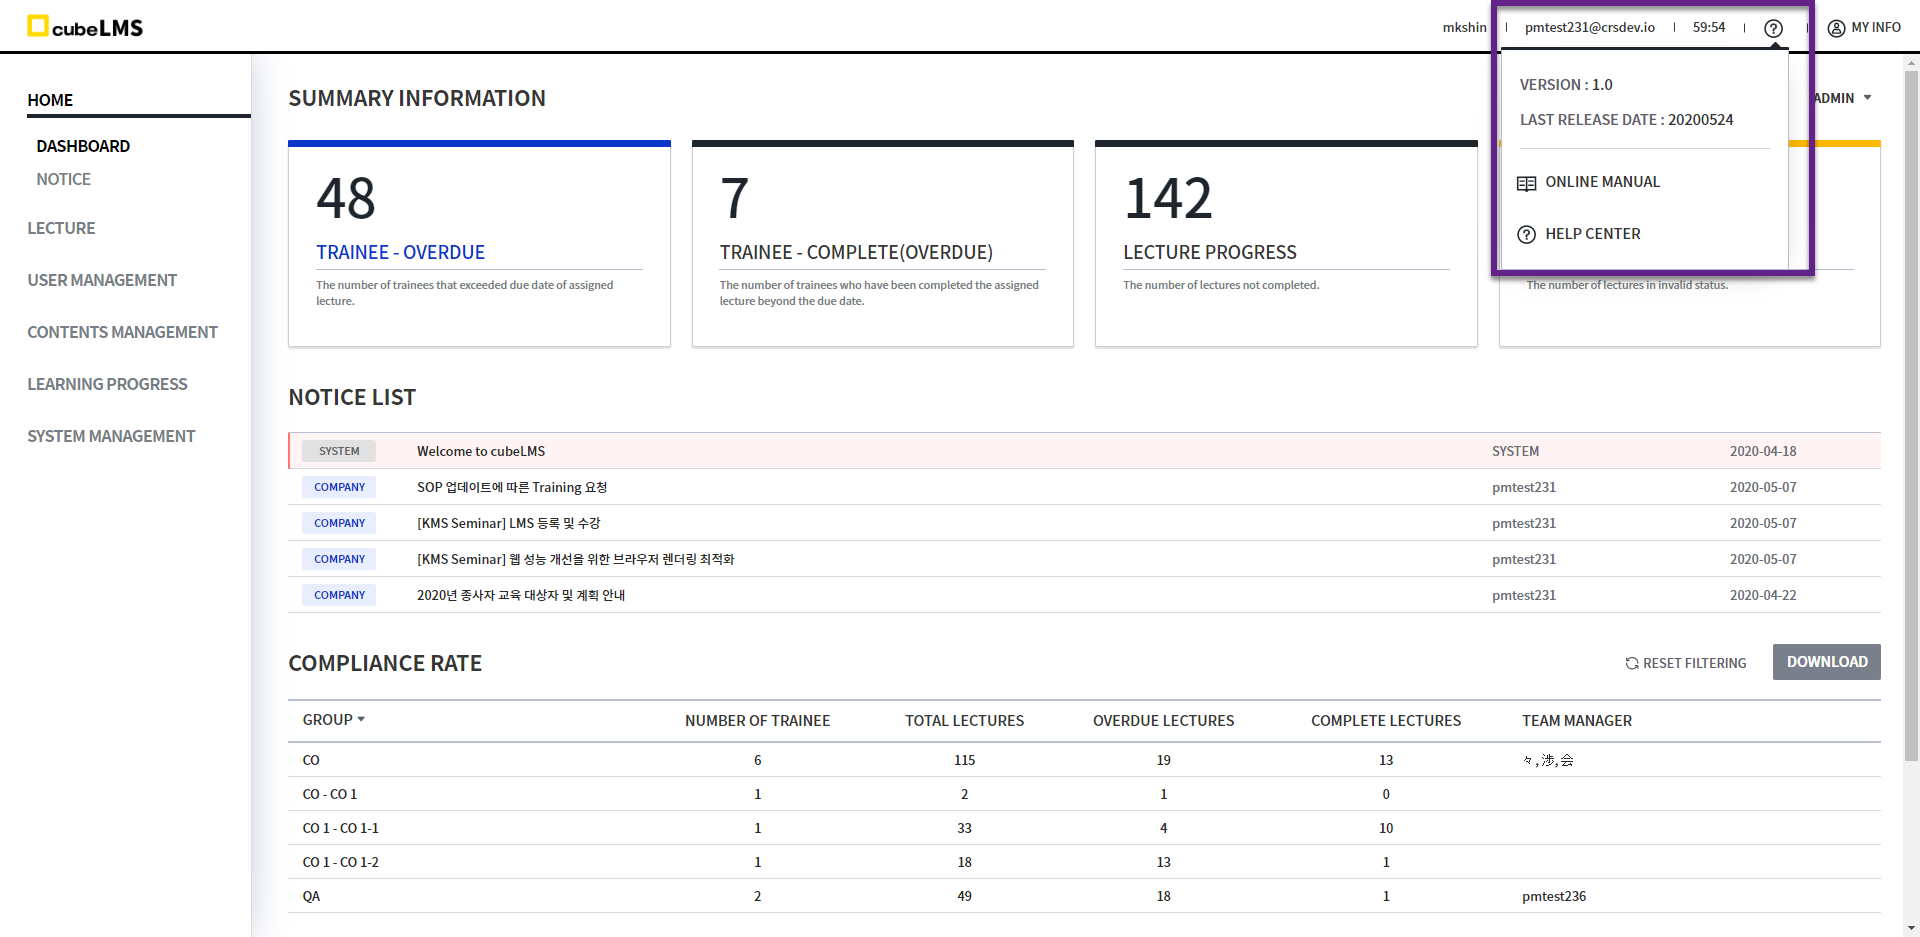The image size is (1920, 937).
Task: Click the help question mark icon in header
Action: click(1773, 28)
